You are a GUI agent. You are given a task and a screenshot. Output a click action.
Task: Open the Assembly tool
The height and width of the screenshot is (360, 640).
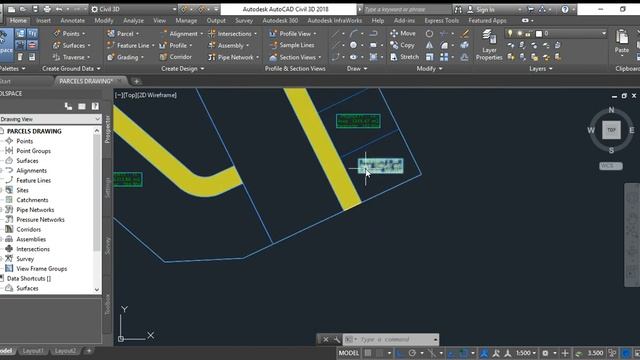(x=229, y=45)
